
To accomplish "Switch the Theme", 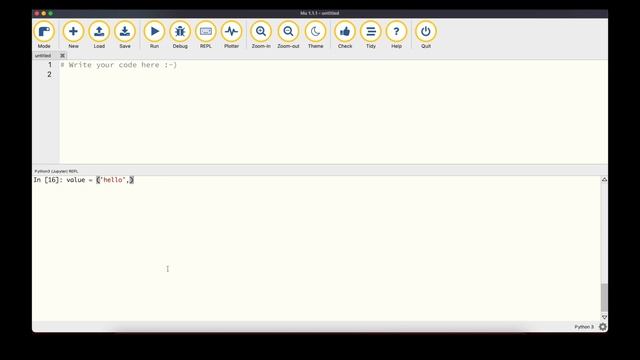I will [316, 35].
